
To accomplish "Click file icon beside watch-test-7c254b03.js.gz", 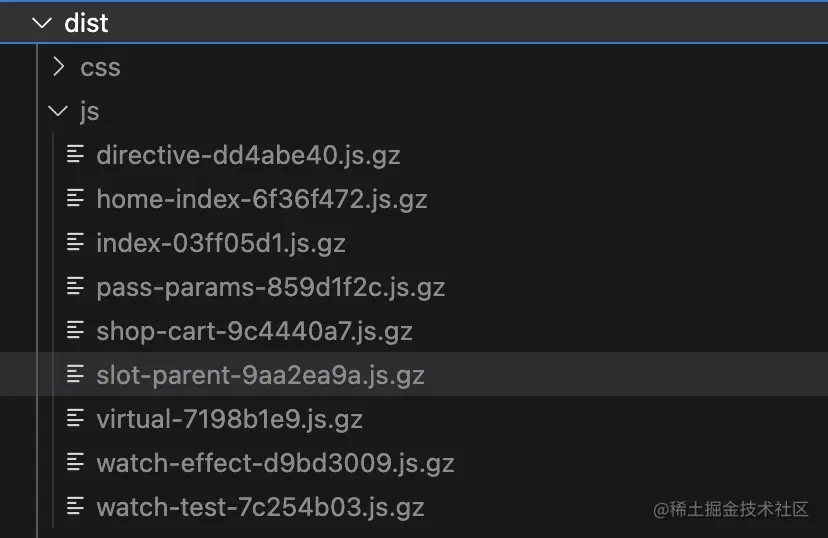I will tap(75, 506).
